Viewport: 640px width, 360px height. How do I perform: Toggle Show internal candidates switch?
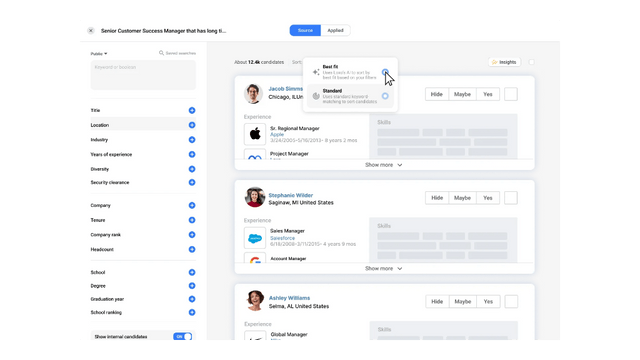coord(182,337)
